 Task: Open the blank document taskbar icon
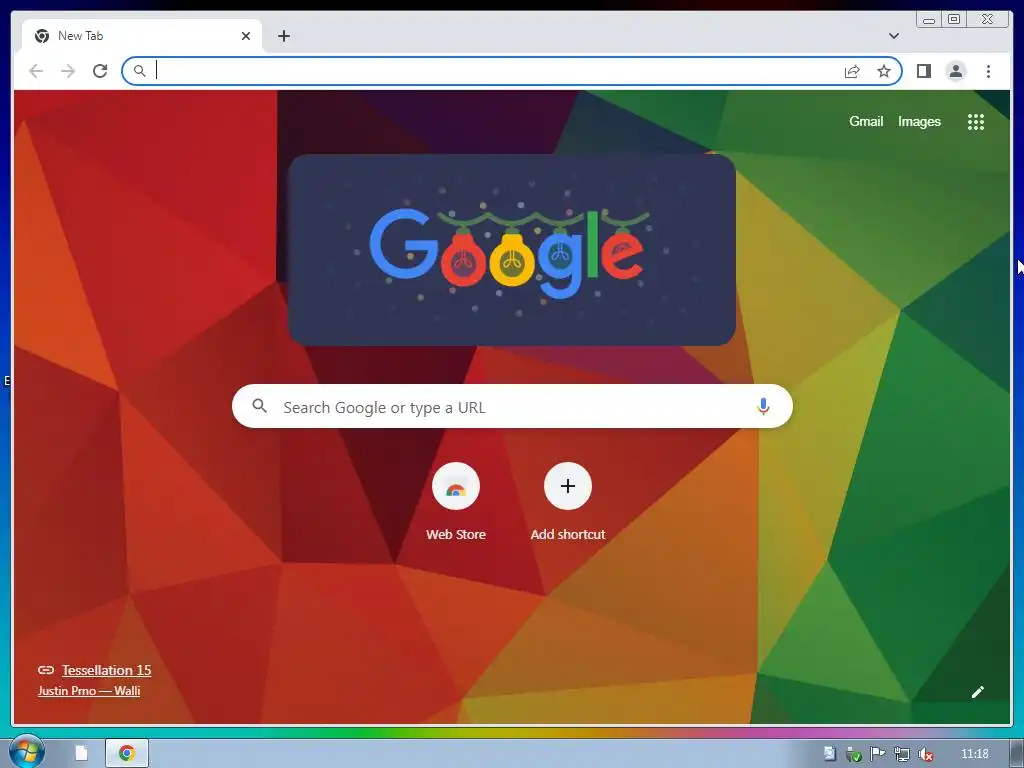(82, 754)
